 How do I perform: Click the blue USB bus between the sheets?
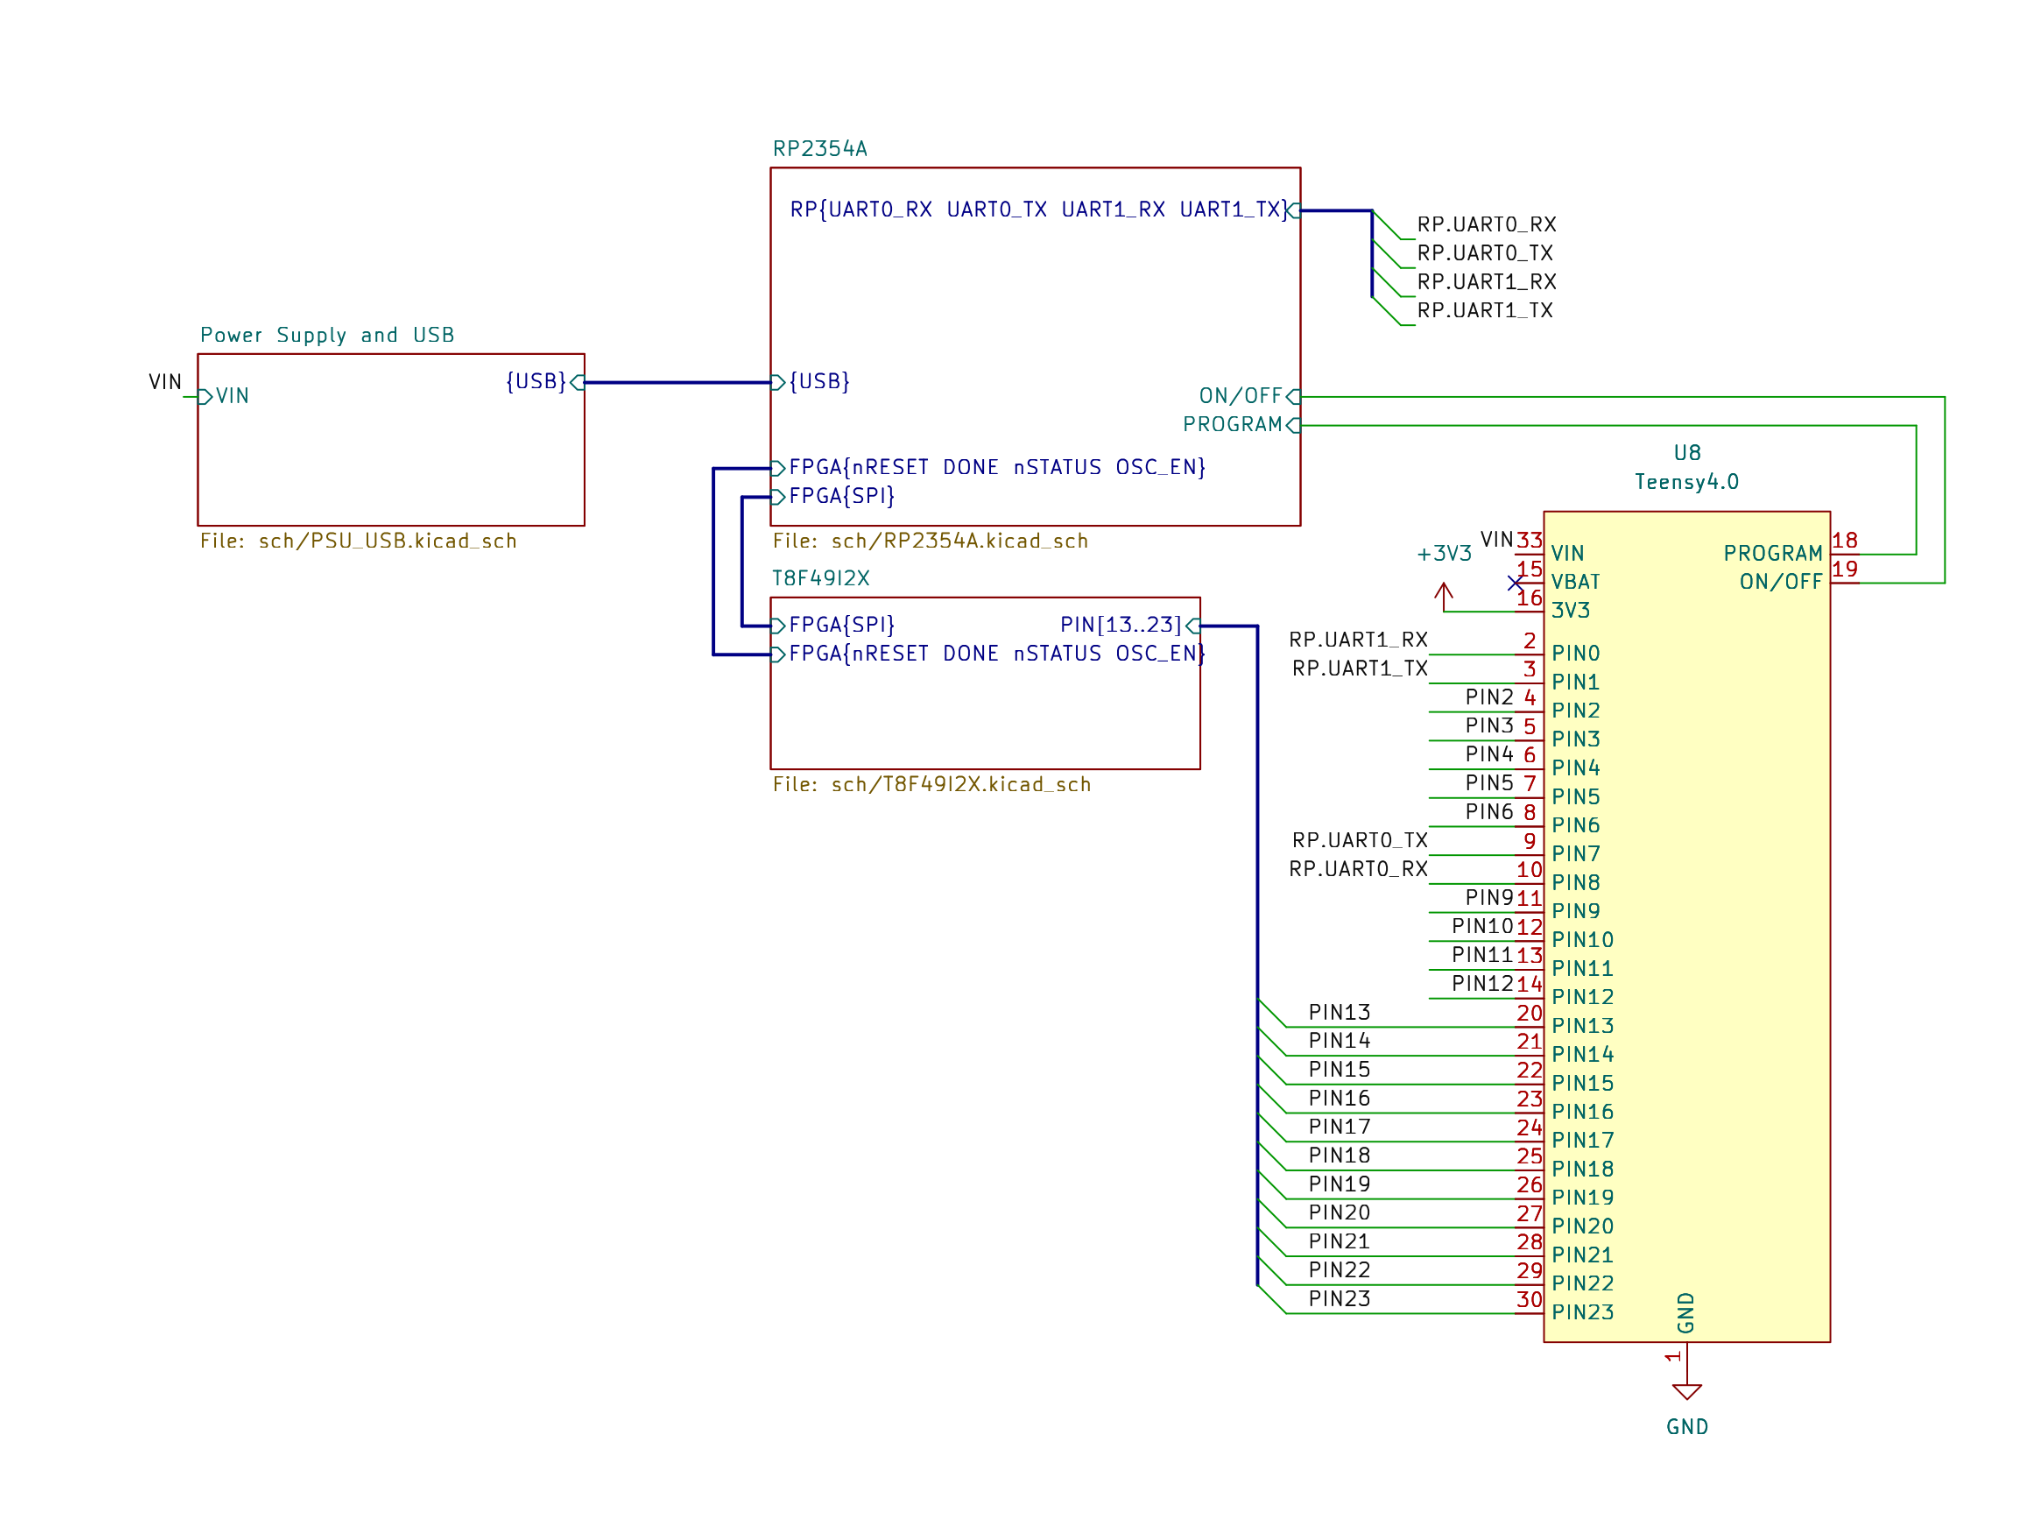tap(678, 382)
